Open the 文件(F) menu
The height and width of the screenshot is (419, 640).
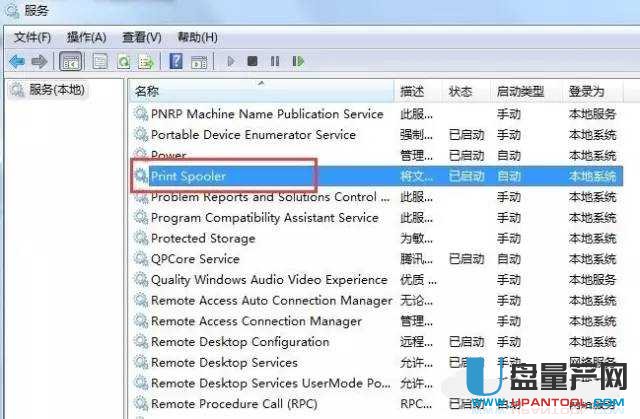pos(33,38)
